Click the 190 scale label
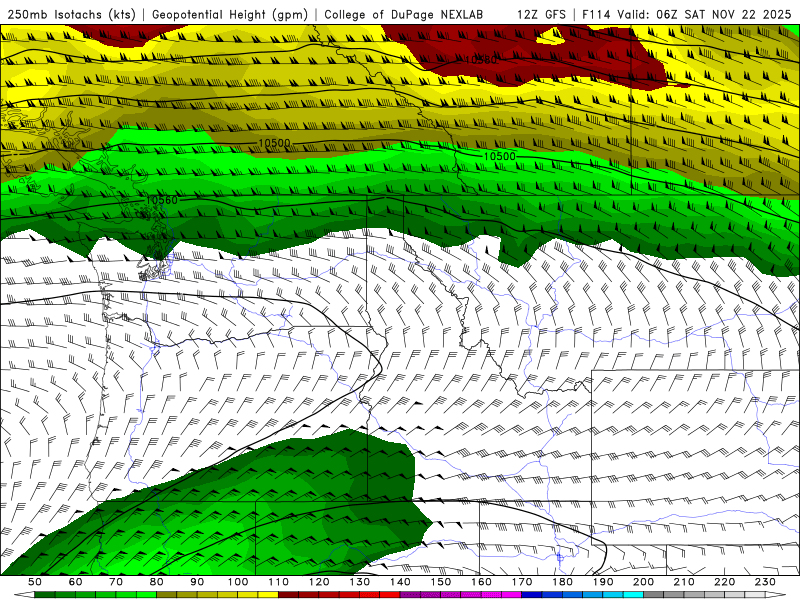This screenshot has height=600, width=800. (603, 582)
